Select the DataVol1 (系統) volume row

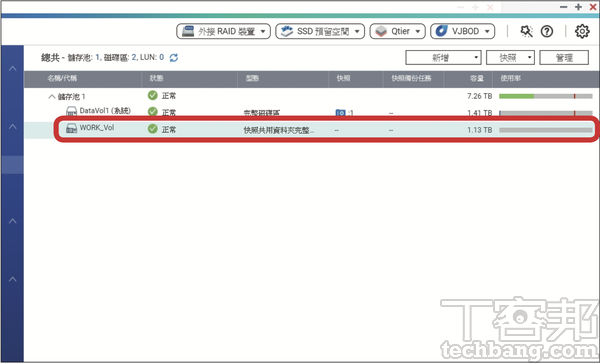pyautogui.click(x=311, y=112)
